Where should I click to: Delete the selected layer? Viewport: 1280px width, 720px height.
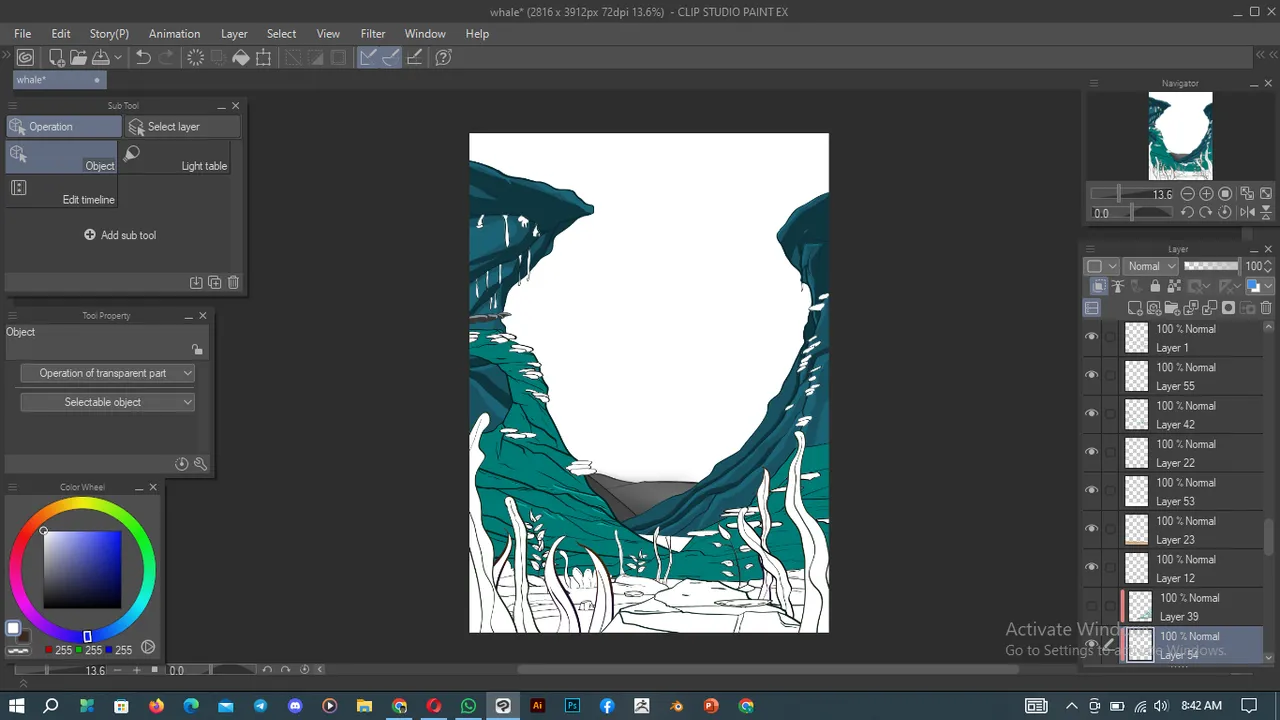[x=1266, y=308]
